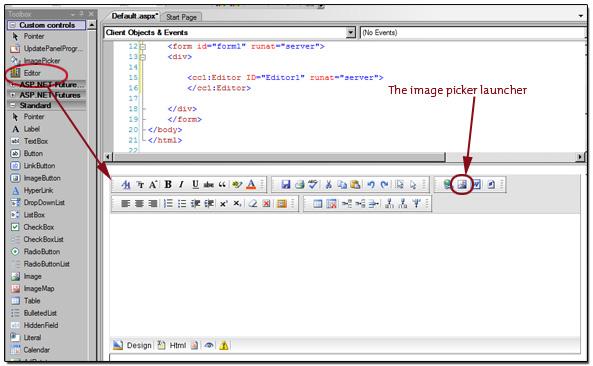Click the insert table icon
This screenshot has height=366, width=593.
318,204
